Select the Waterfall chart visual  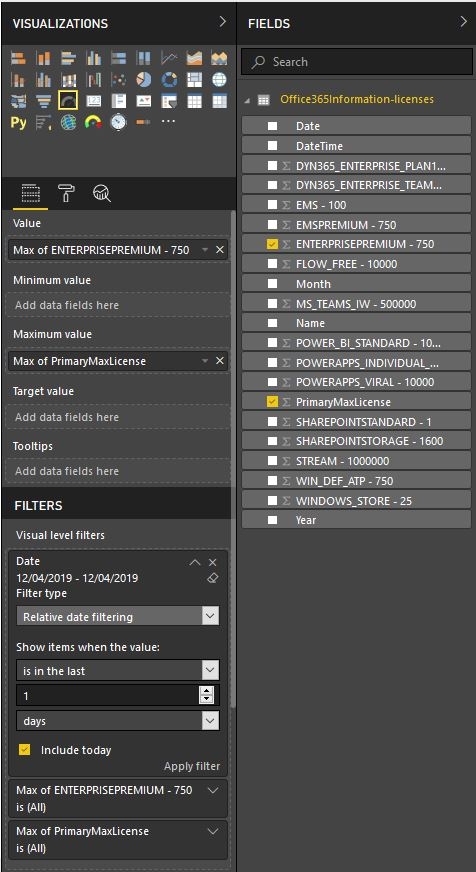pyautogui.click(x=93, y=80)
